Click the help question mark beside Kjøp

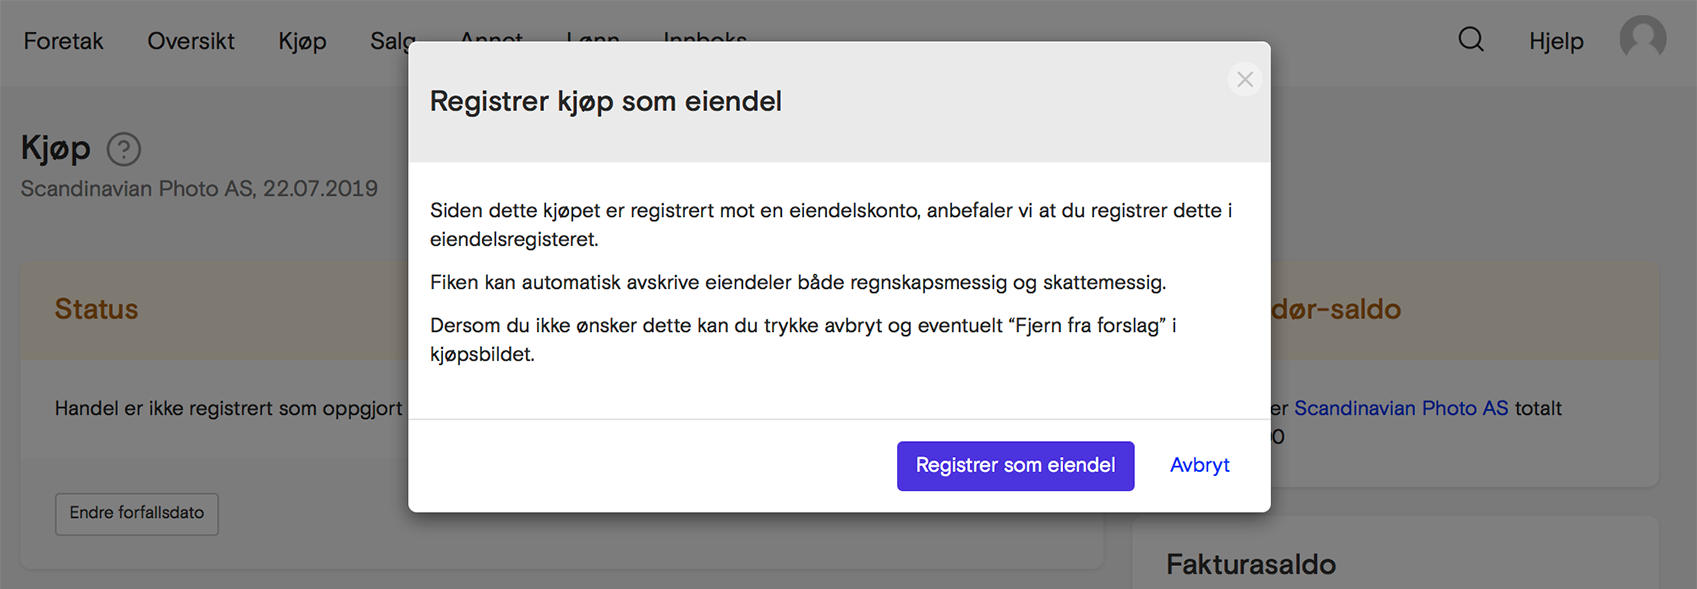tap(124, 149)
